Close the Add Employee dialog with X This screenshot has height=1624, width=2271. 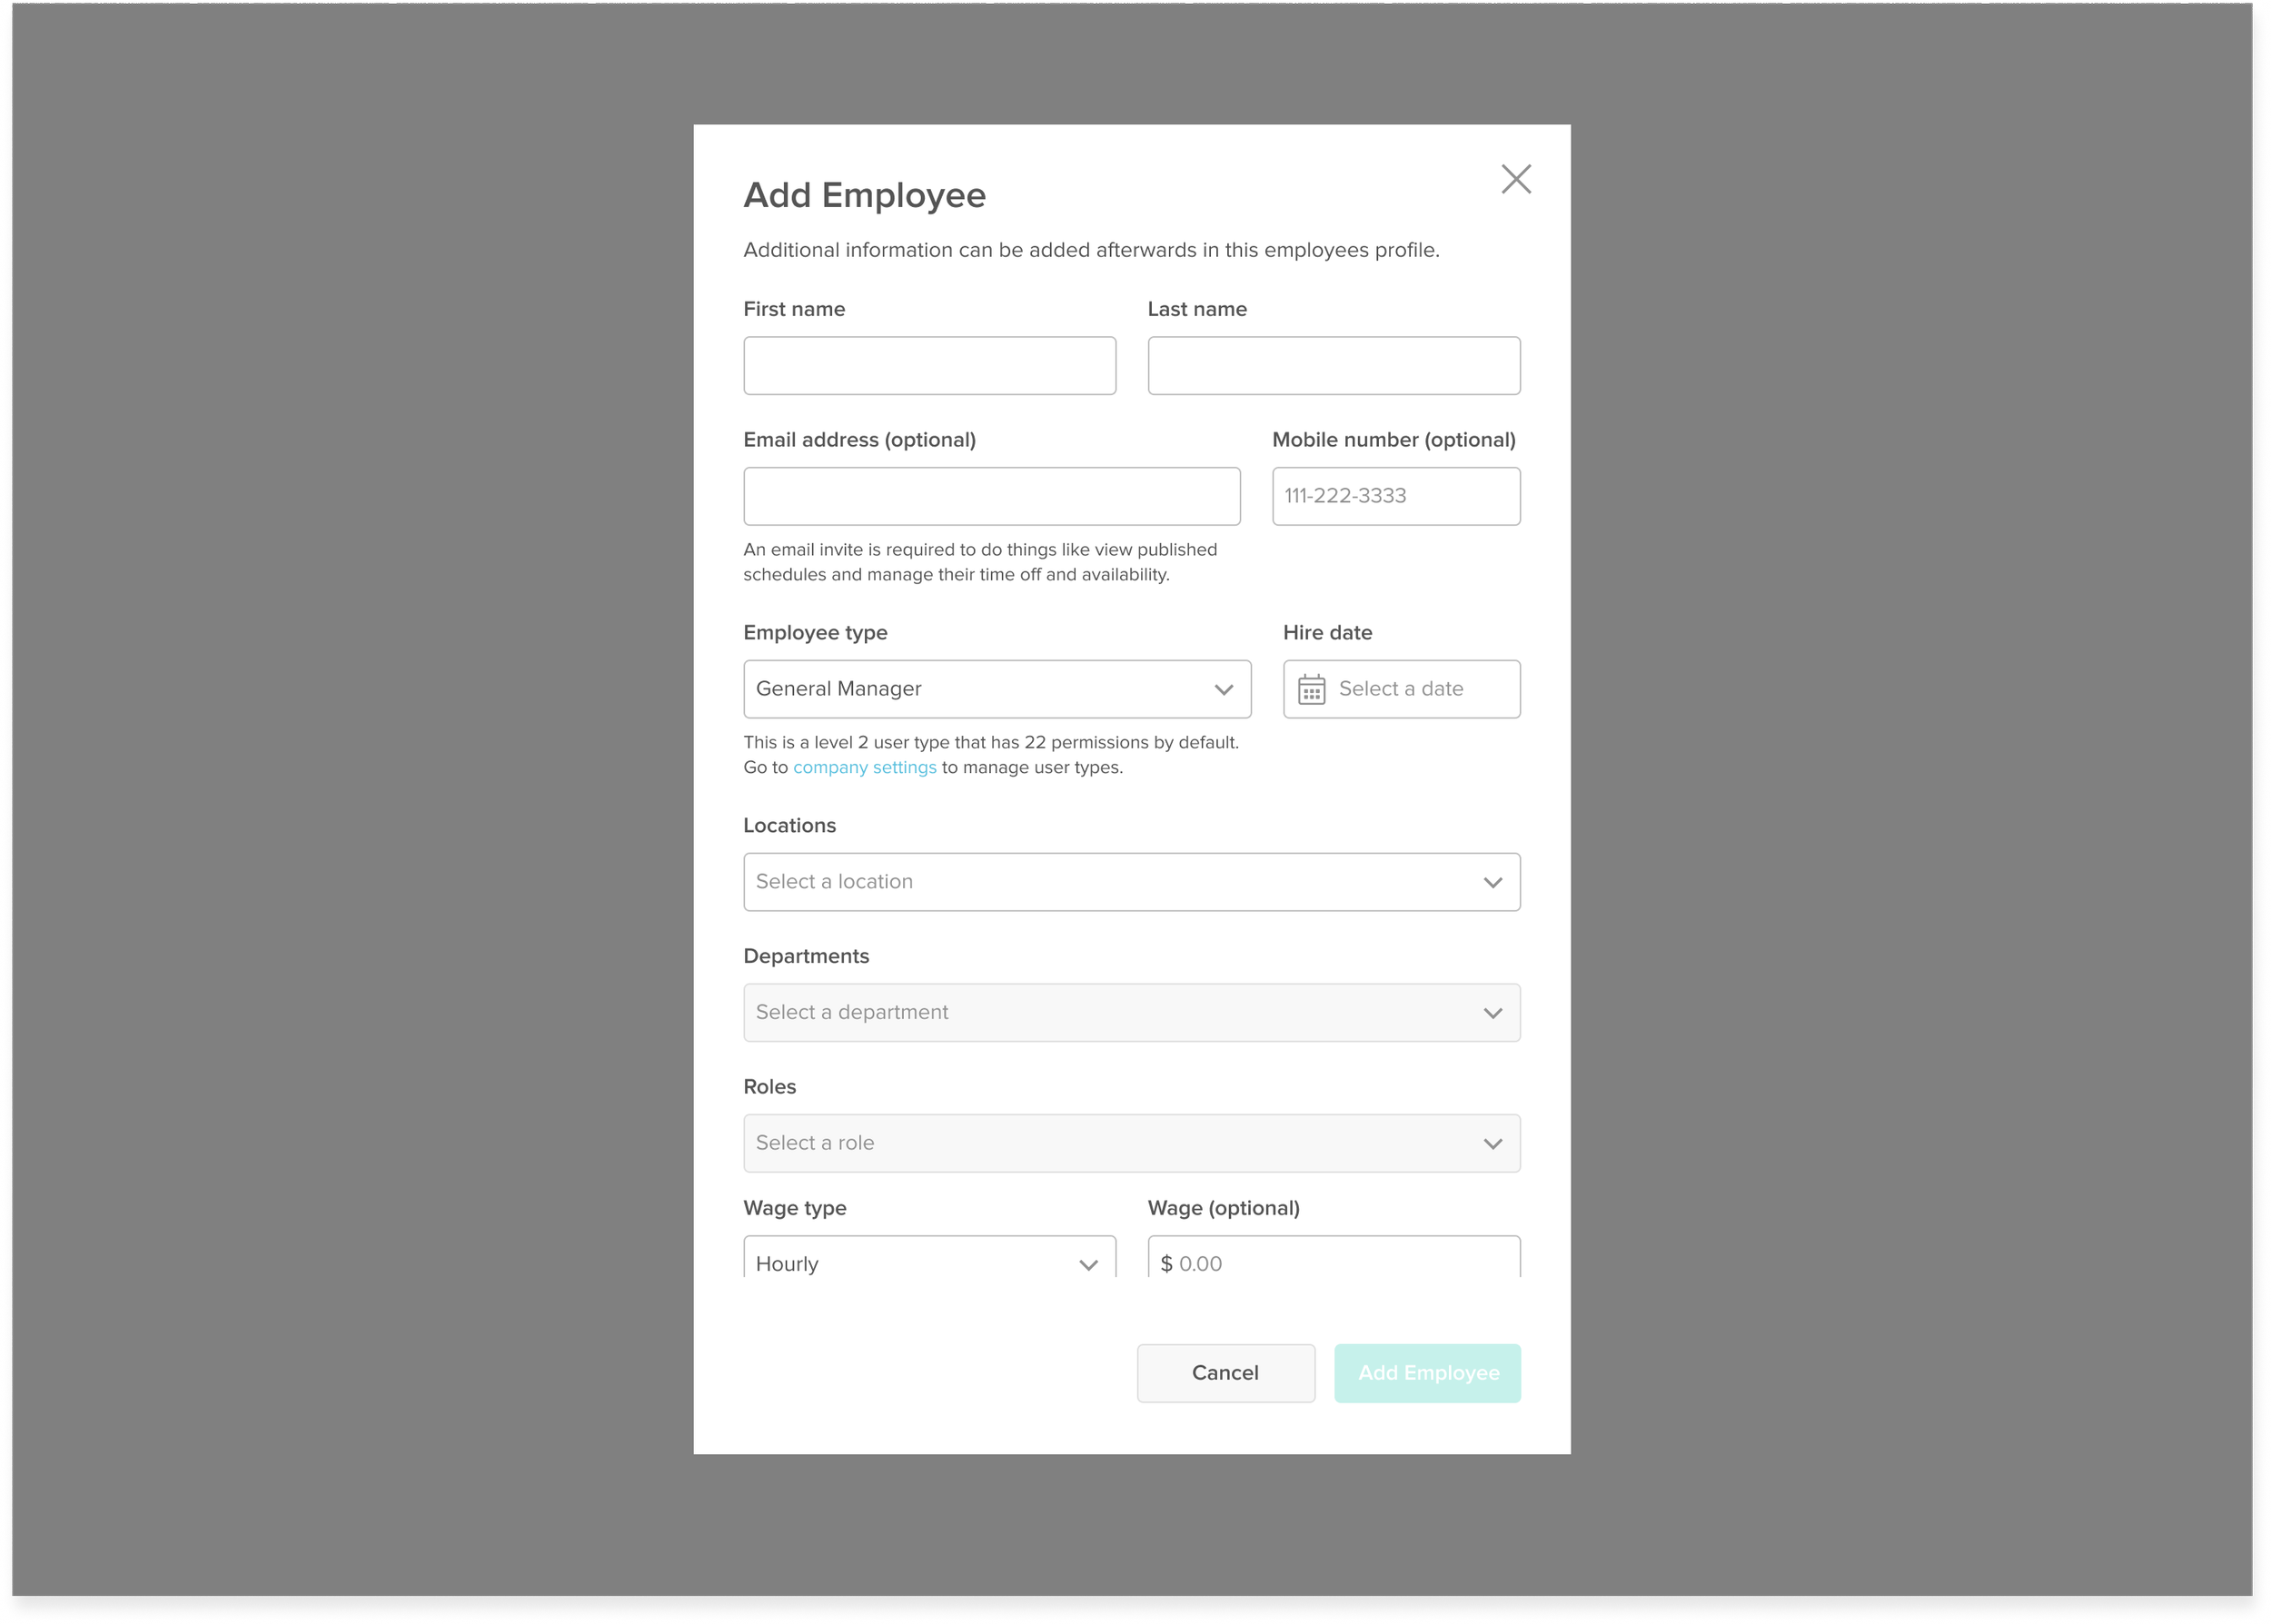point(1516,179)
